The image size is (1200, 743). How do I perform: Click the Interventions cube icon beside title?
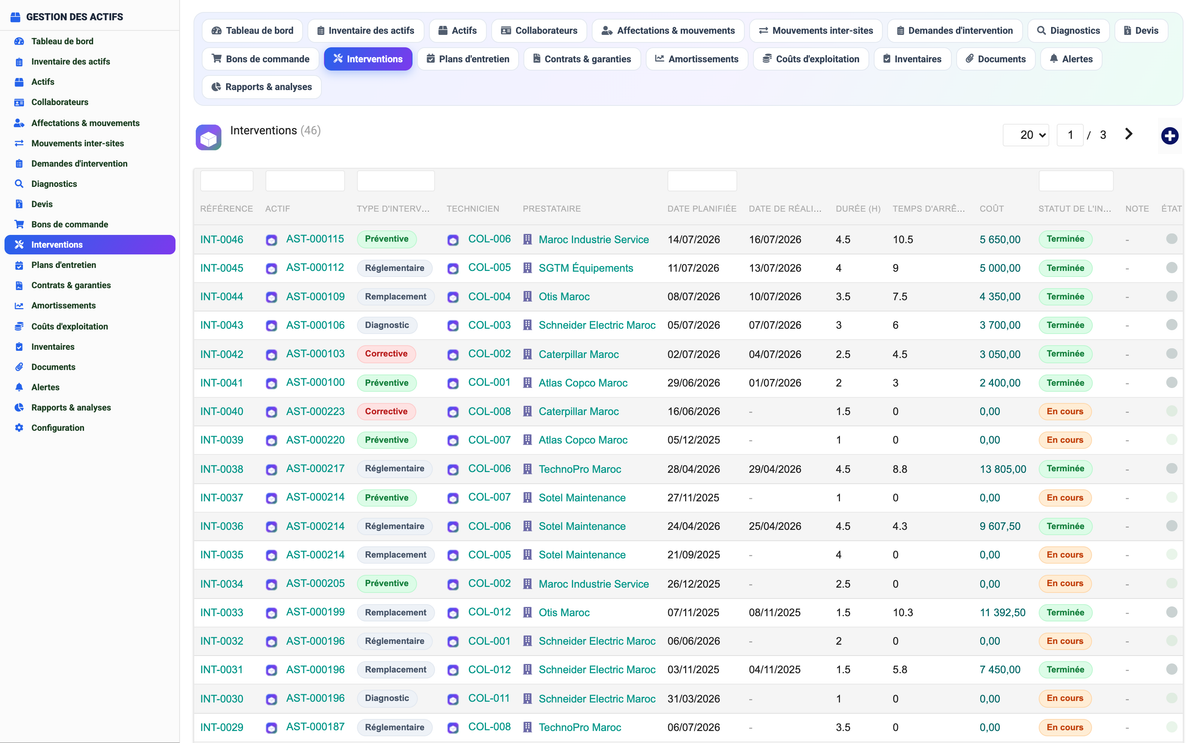click(208, 138)
